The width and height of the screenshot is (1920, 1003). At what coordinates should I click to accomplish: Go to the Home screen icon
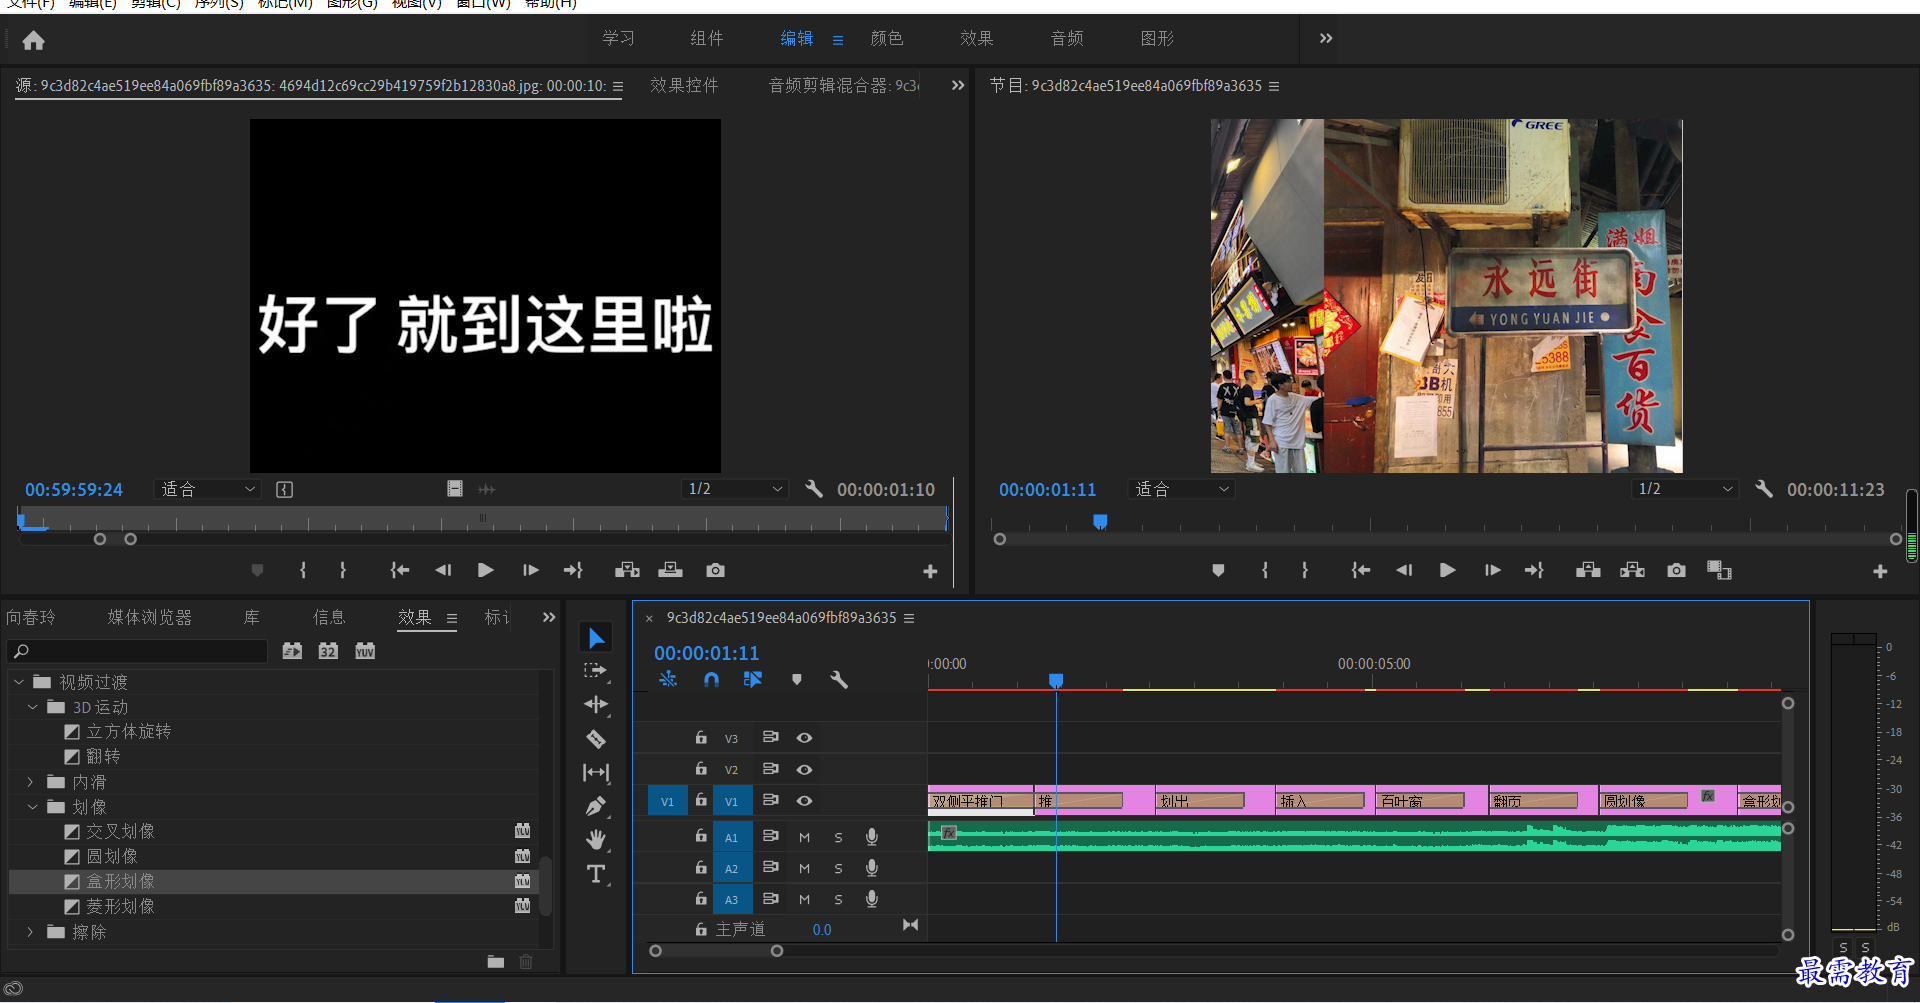point(33,40)
